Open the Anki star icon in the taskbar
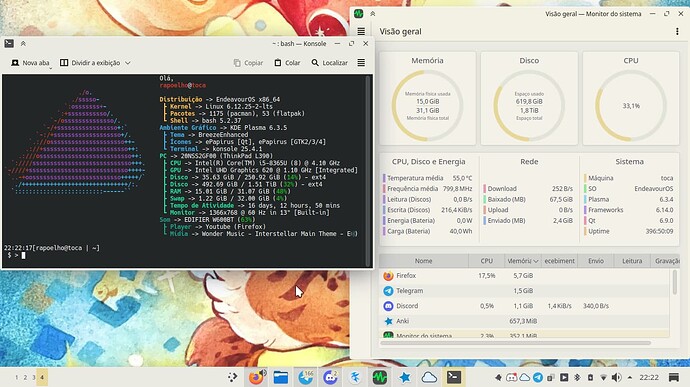 [x=404, y=377]
